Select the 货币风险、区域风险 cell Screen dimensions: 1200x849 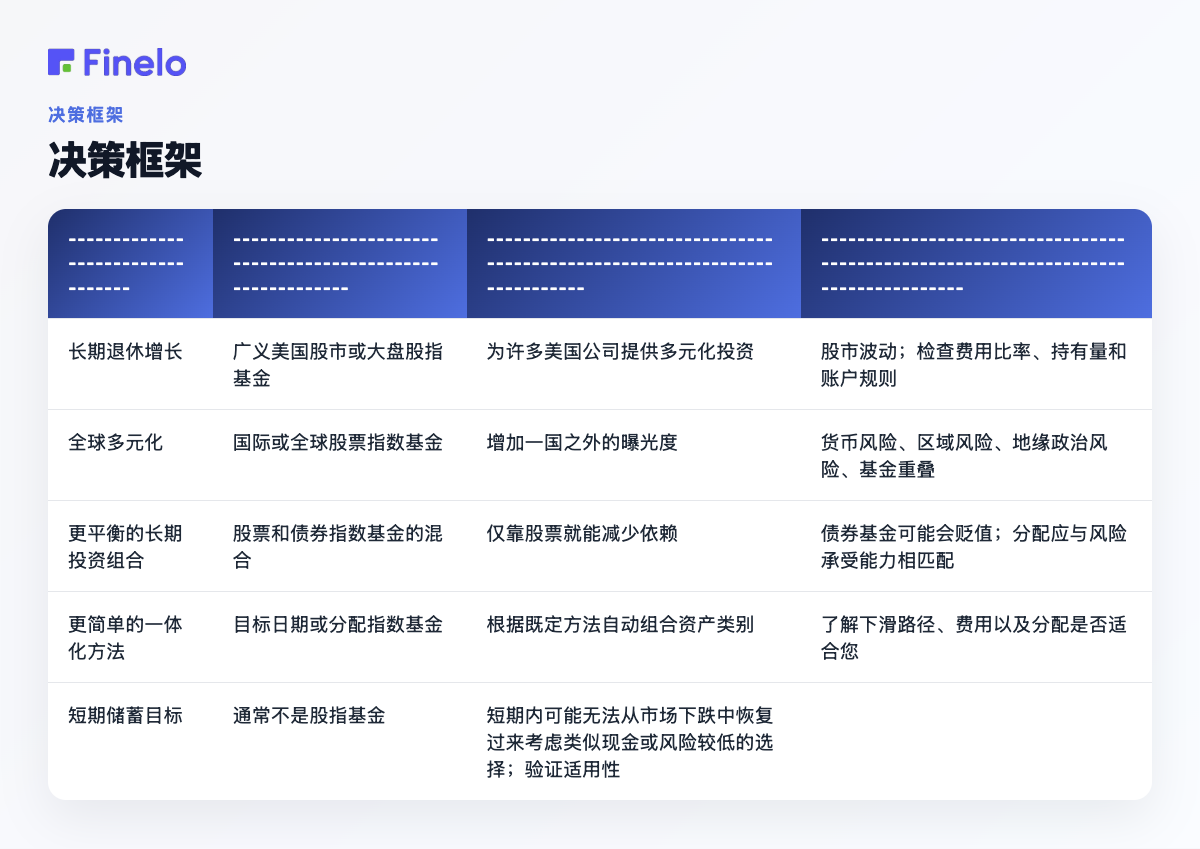tap(976, 455)
